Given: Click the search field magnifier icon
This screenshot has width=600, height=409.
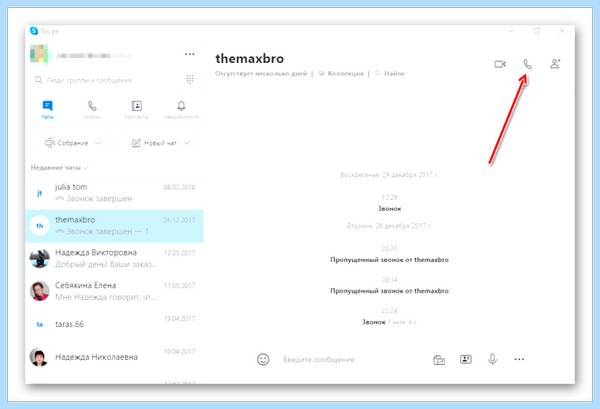Looking at the screenshot, I should 38,80.
